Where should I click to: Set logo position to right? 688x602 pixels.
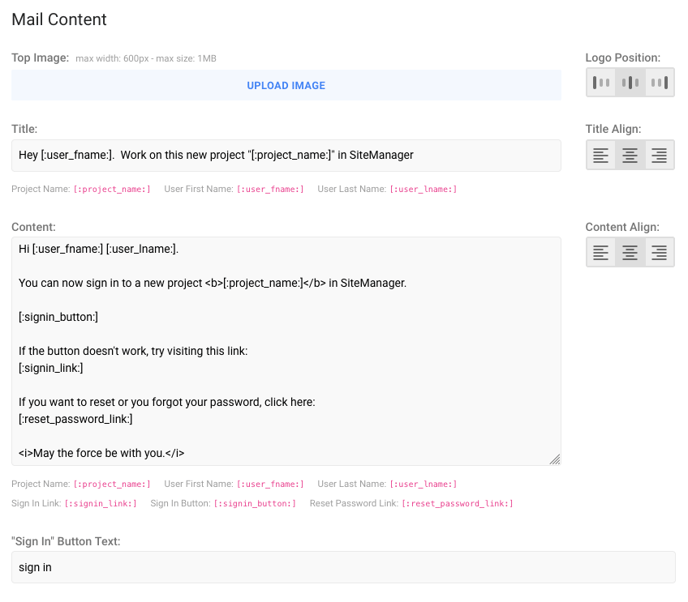pos(659,82)
